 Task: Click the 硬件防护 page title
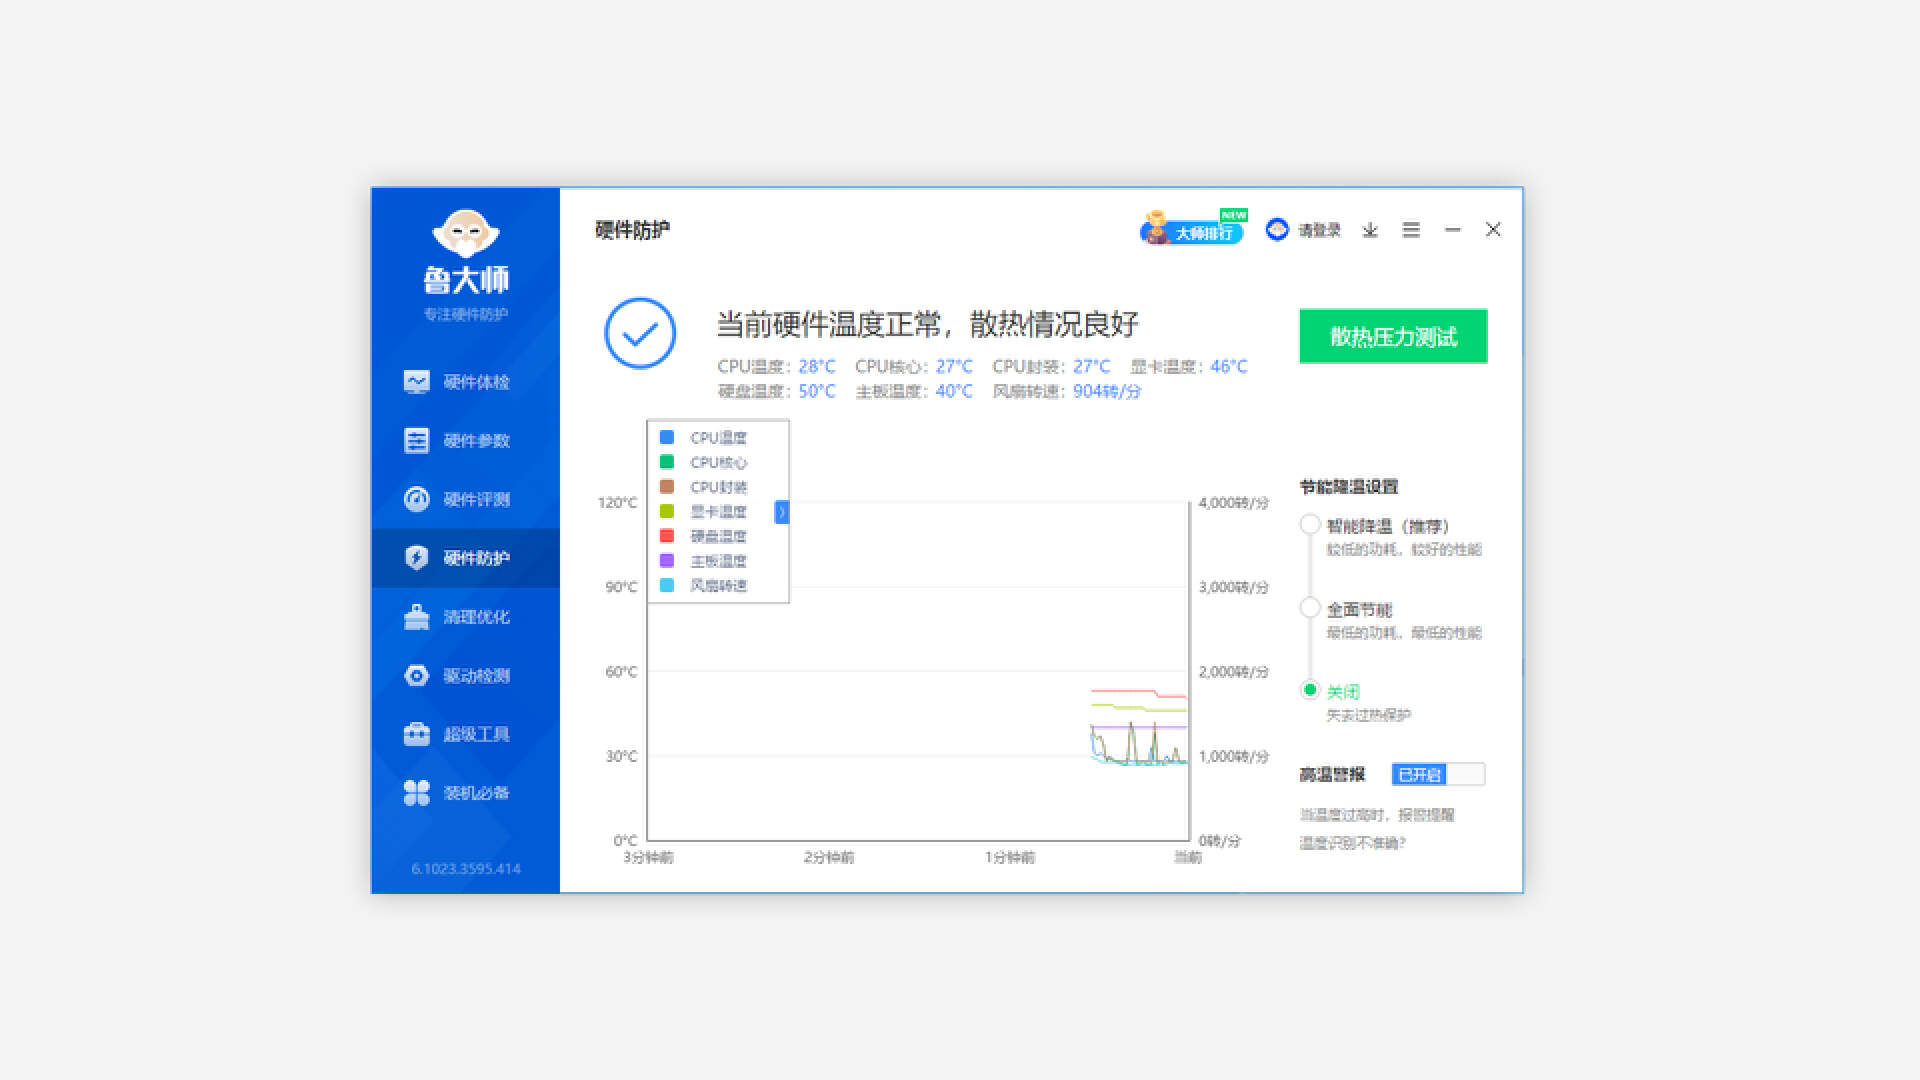pos(630,229)
